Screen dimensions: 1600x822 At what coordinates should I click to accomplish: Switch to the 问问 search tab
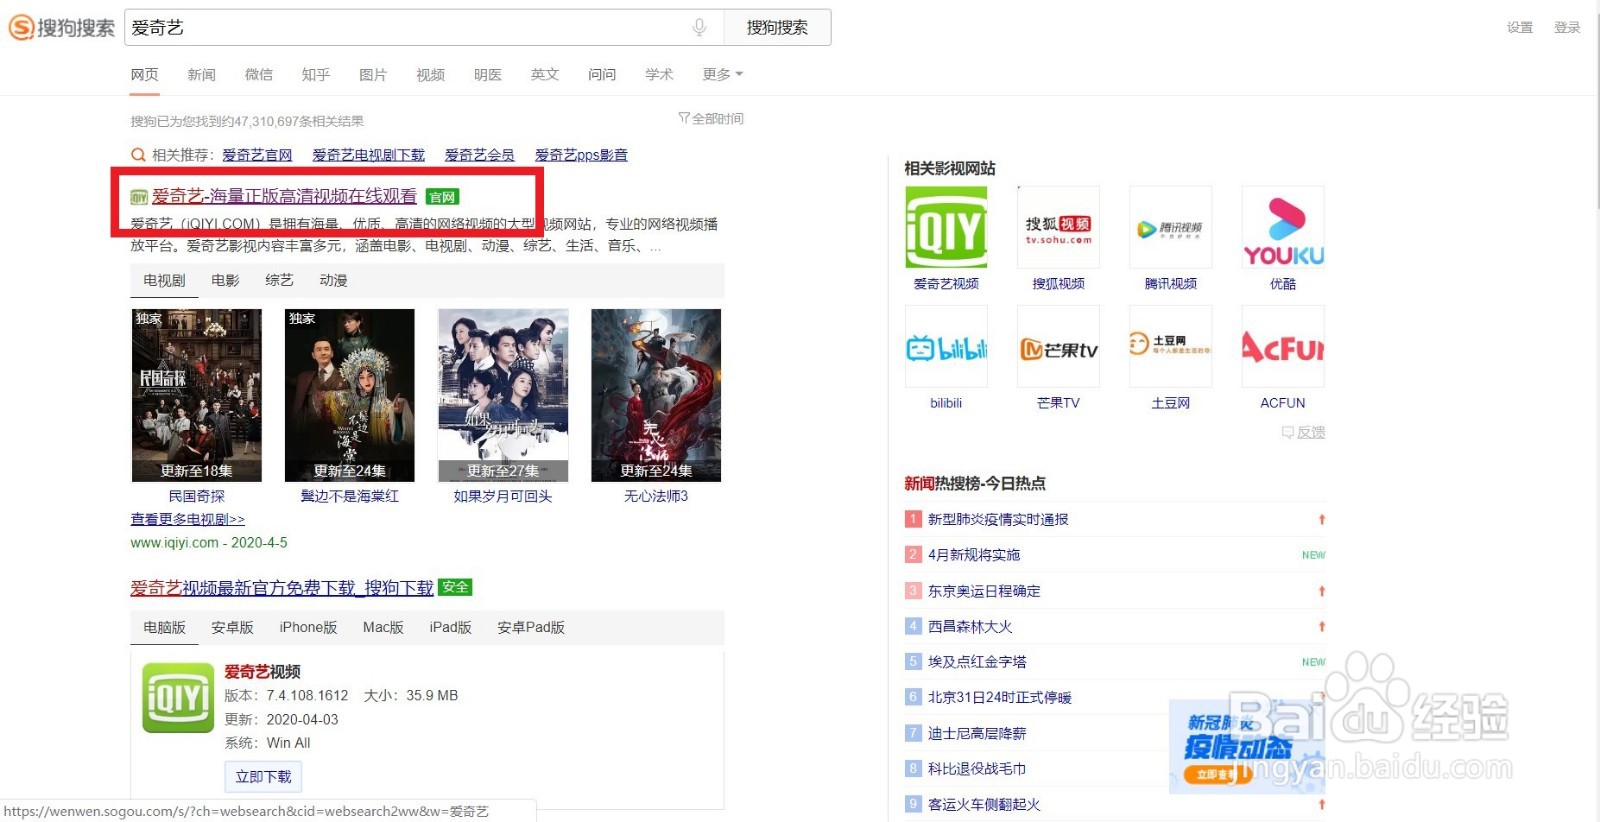point(602,74)
